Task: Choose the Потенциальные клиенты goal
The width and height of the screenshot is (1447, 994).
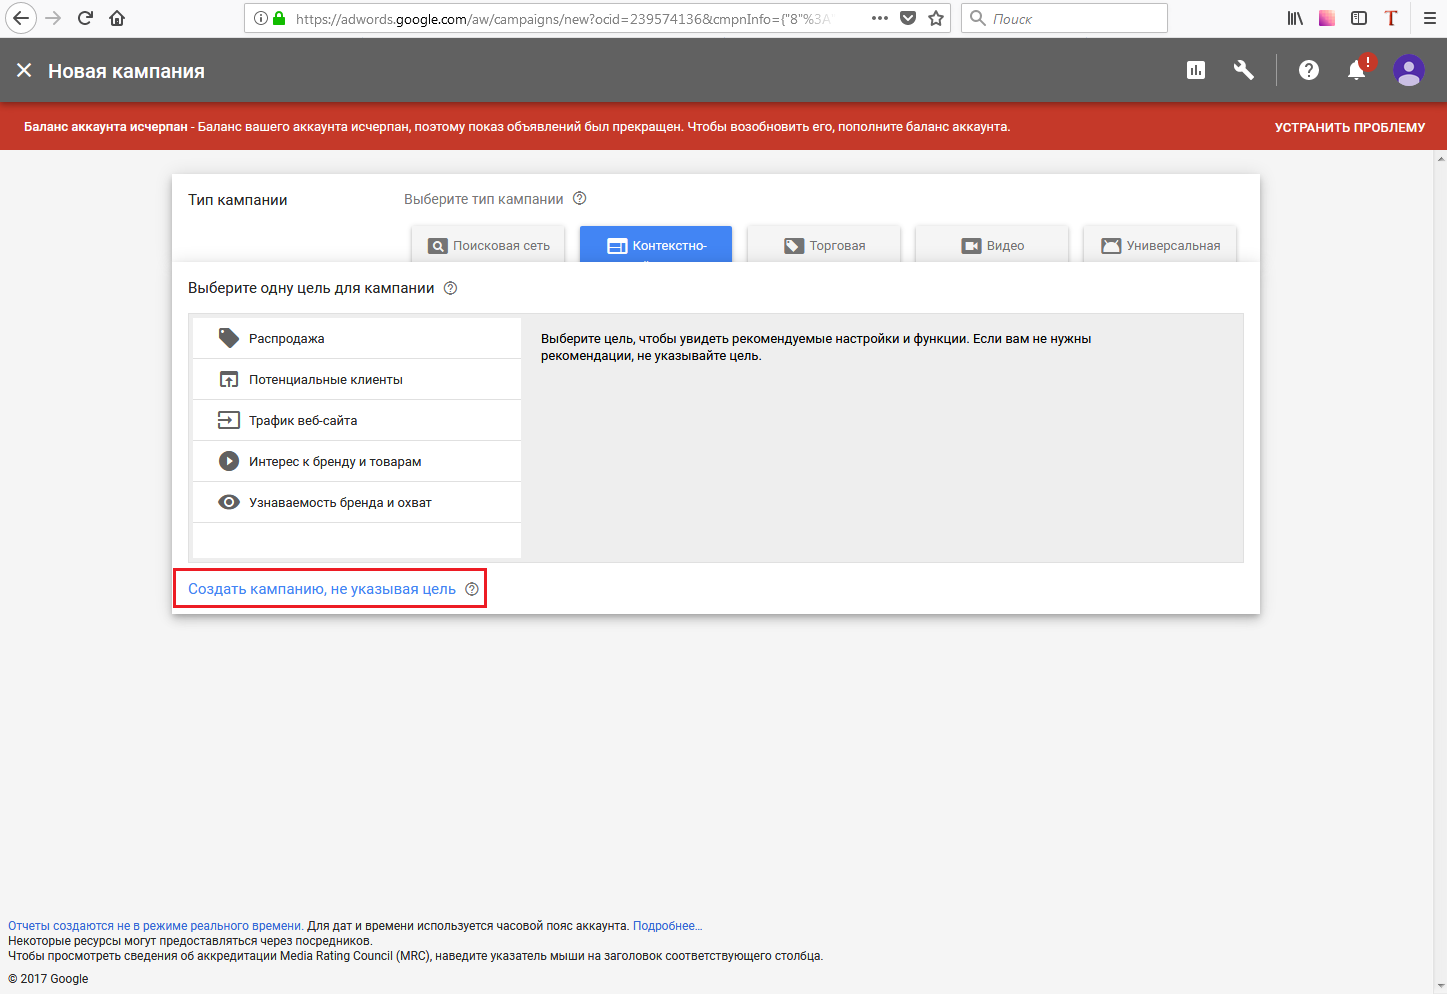Action: (x=357, y=379)
